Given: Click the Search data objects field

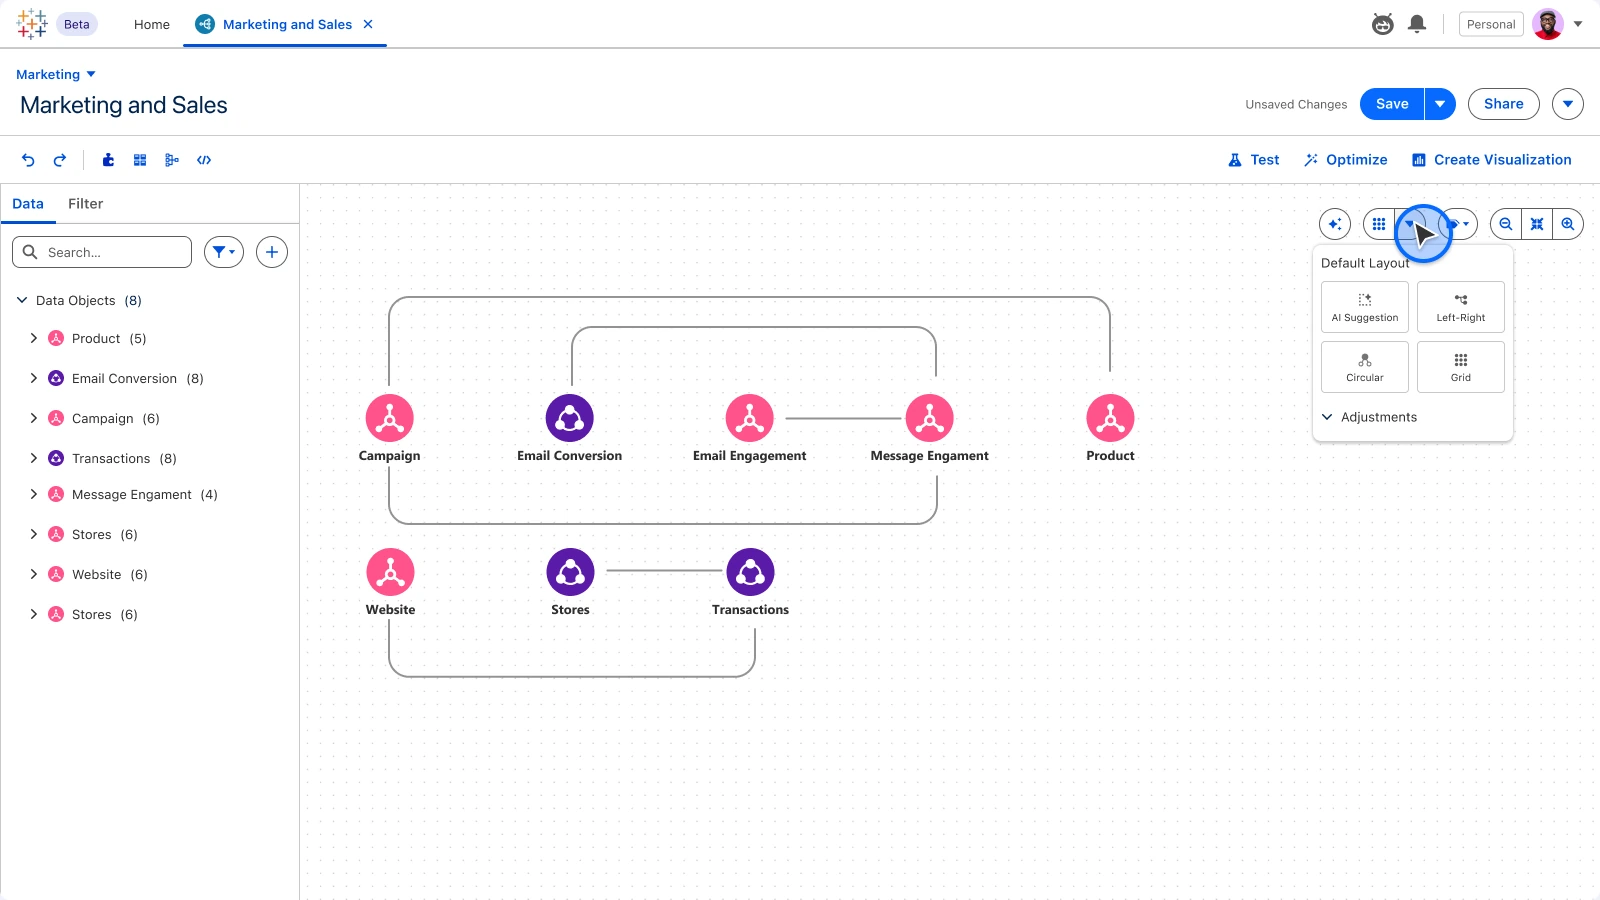Looking at the screenshot, I should pyautogui.click(x=102, y=252).
